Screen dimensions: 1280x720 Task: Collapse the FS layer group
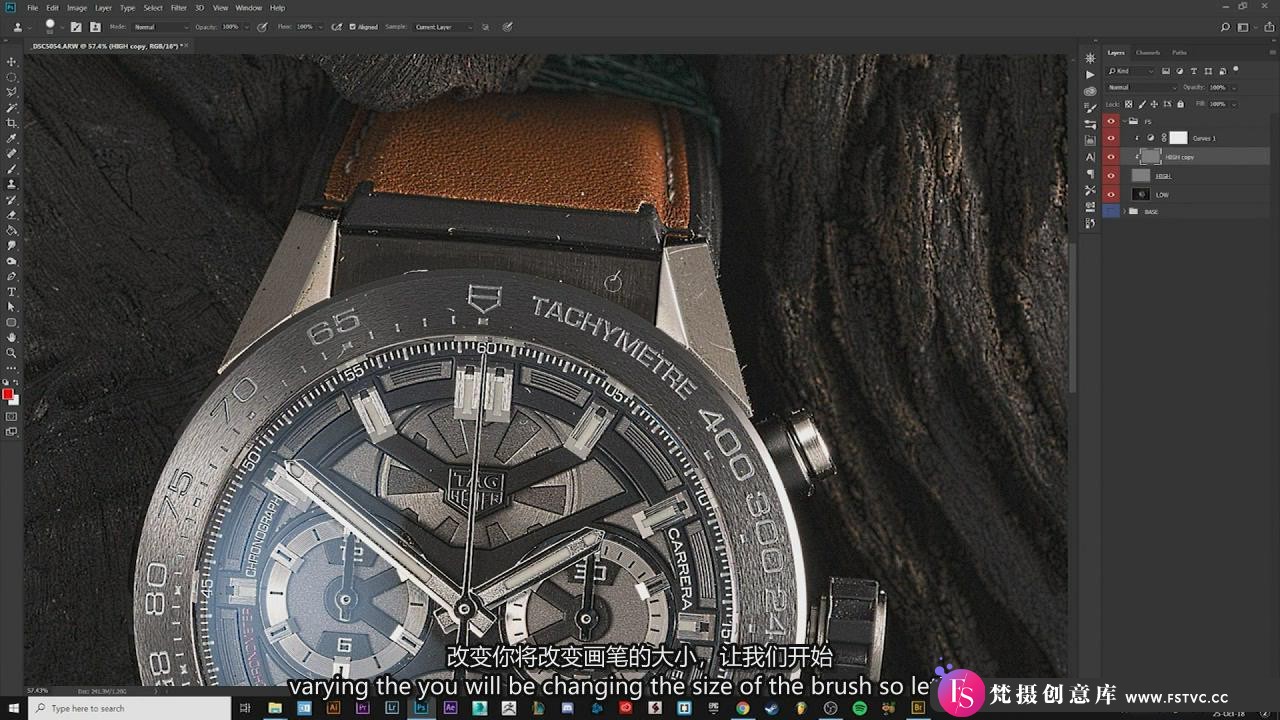(1124, 121)
